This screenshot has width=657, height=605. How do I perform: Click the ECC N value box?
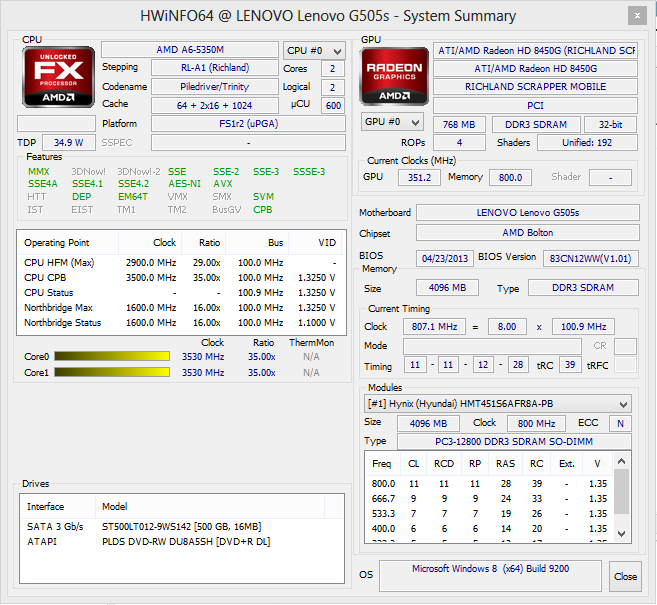621,423
